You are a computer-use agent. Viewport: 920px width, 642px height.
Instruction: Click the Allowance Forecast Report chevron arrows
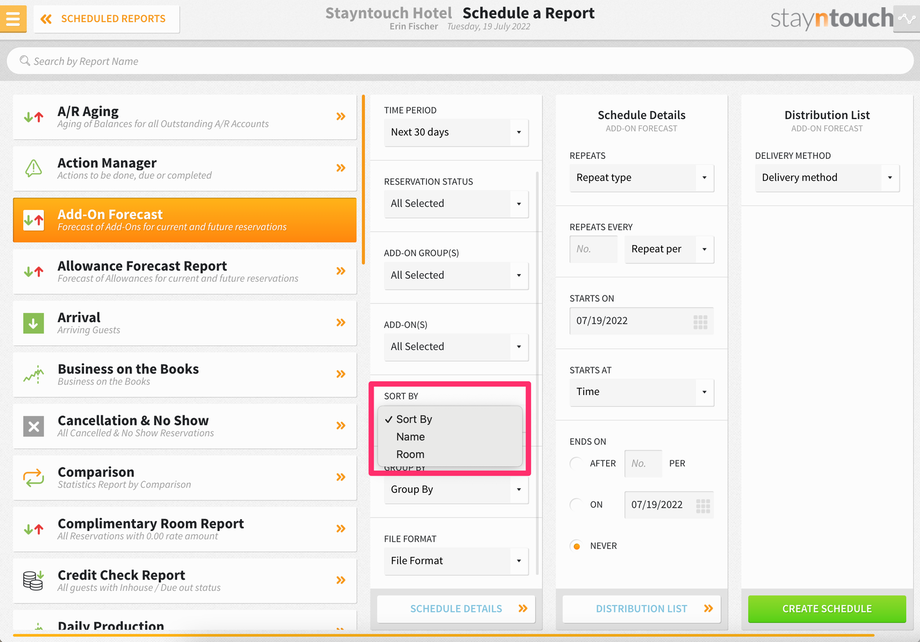[341, 271]
